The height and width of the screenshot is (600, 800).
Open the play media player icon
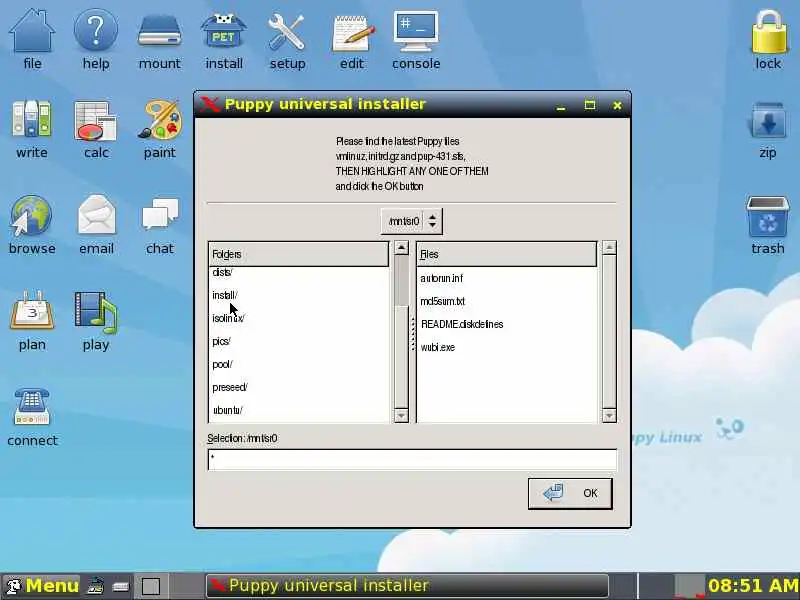point(96,320)
